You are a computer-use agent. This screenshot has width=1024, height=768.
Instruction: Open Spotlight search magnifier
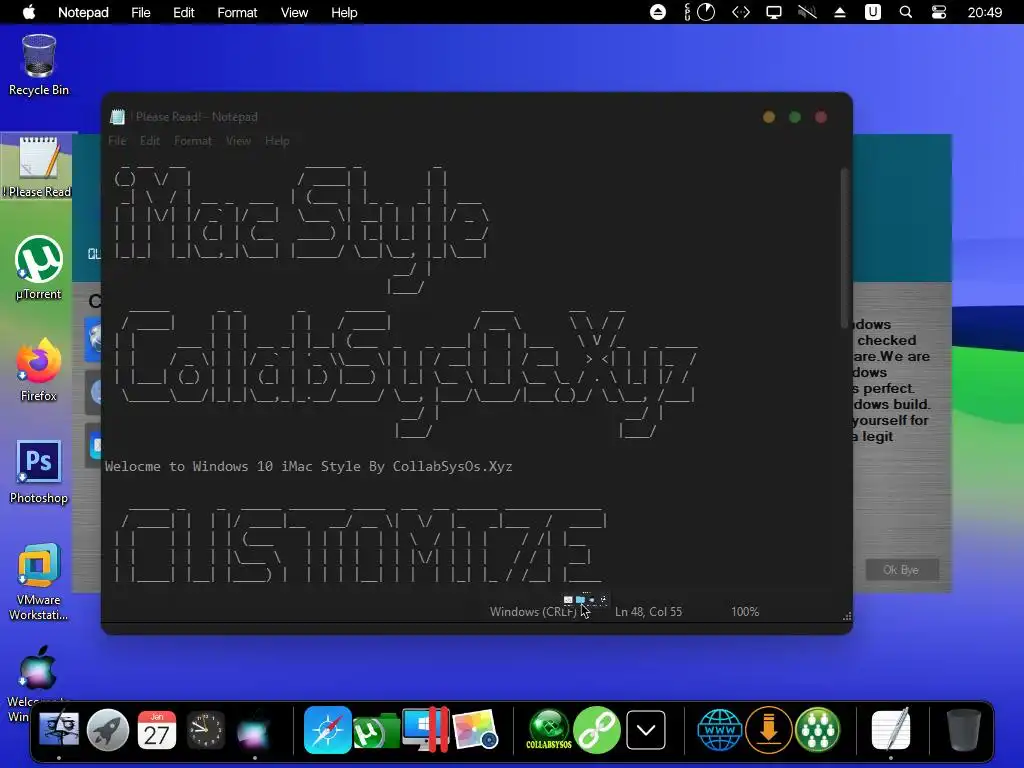(906, 12)
